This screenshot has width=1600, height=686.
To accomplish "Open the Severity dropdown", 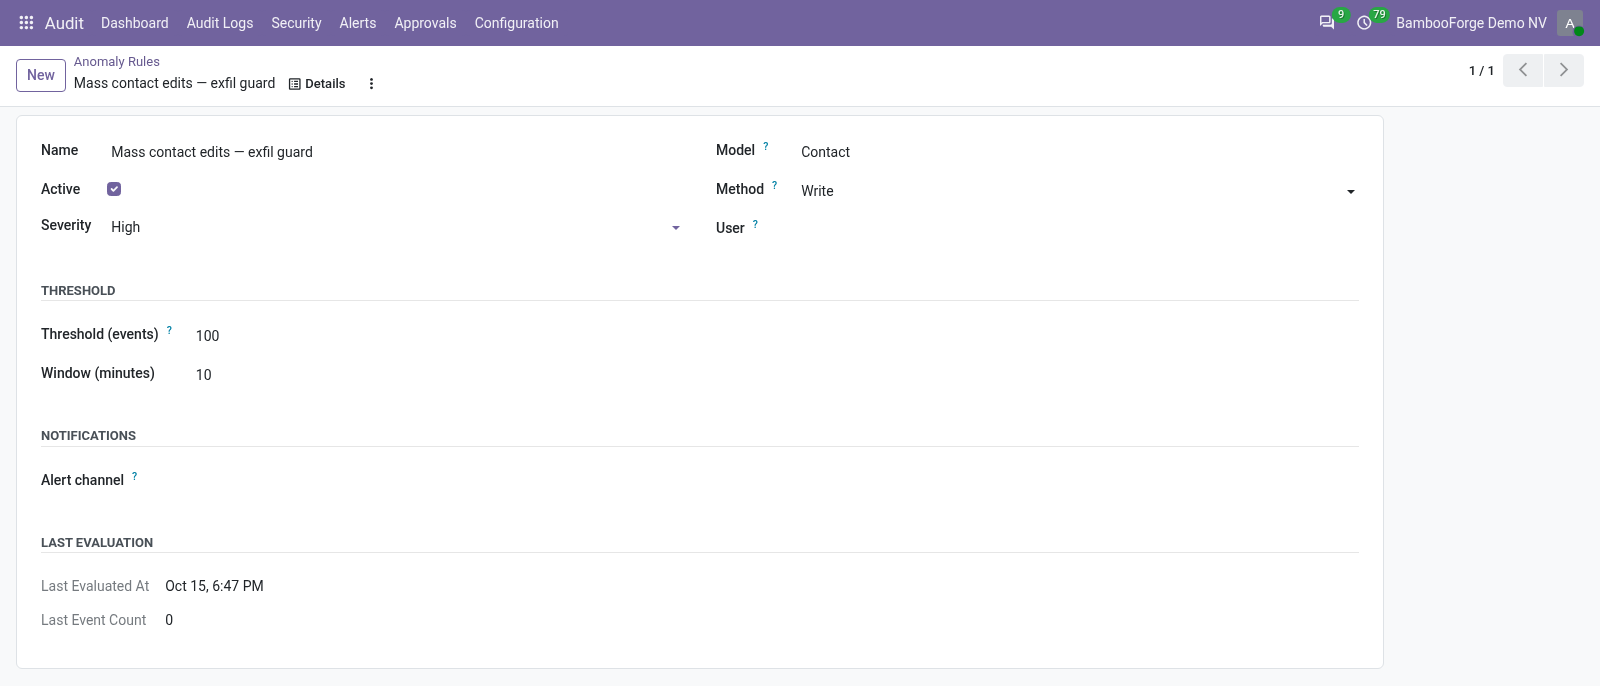I will tap(396, 227).
